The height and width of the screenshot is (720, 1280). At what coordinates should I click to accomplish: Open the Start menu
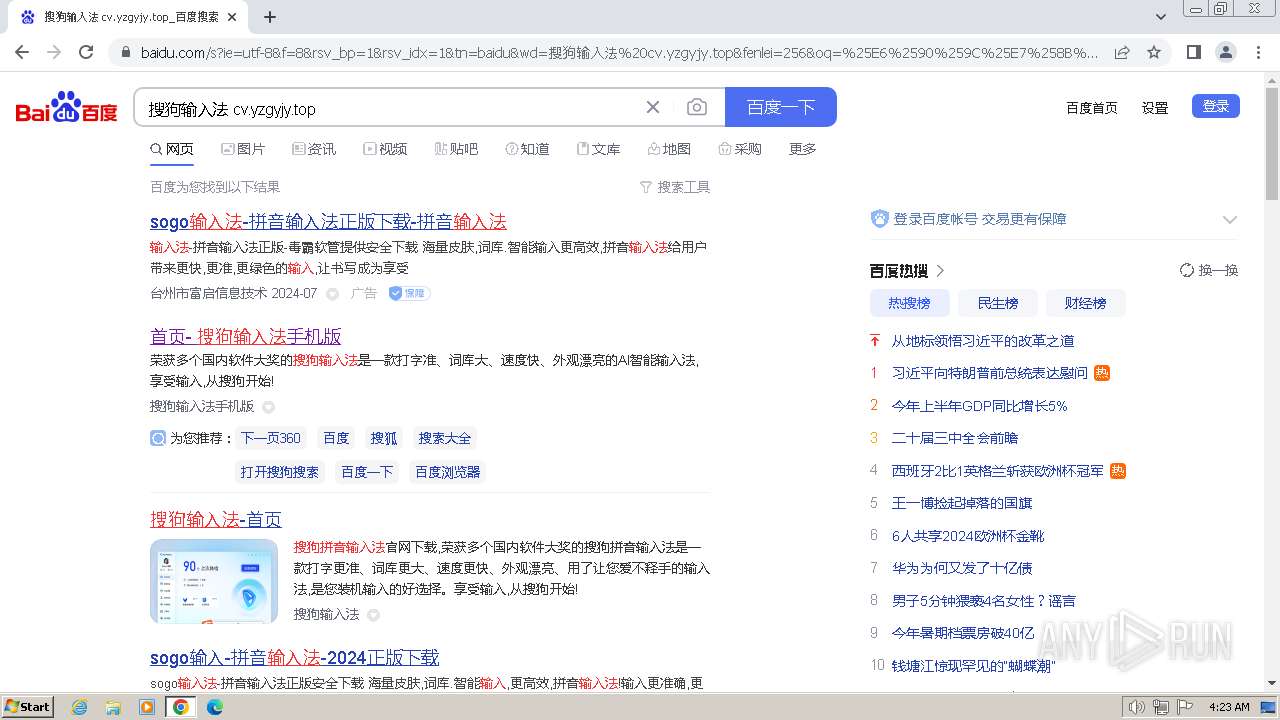click(x=27, y=707)
